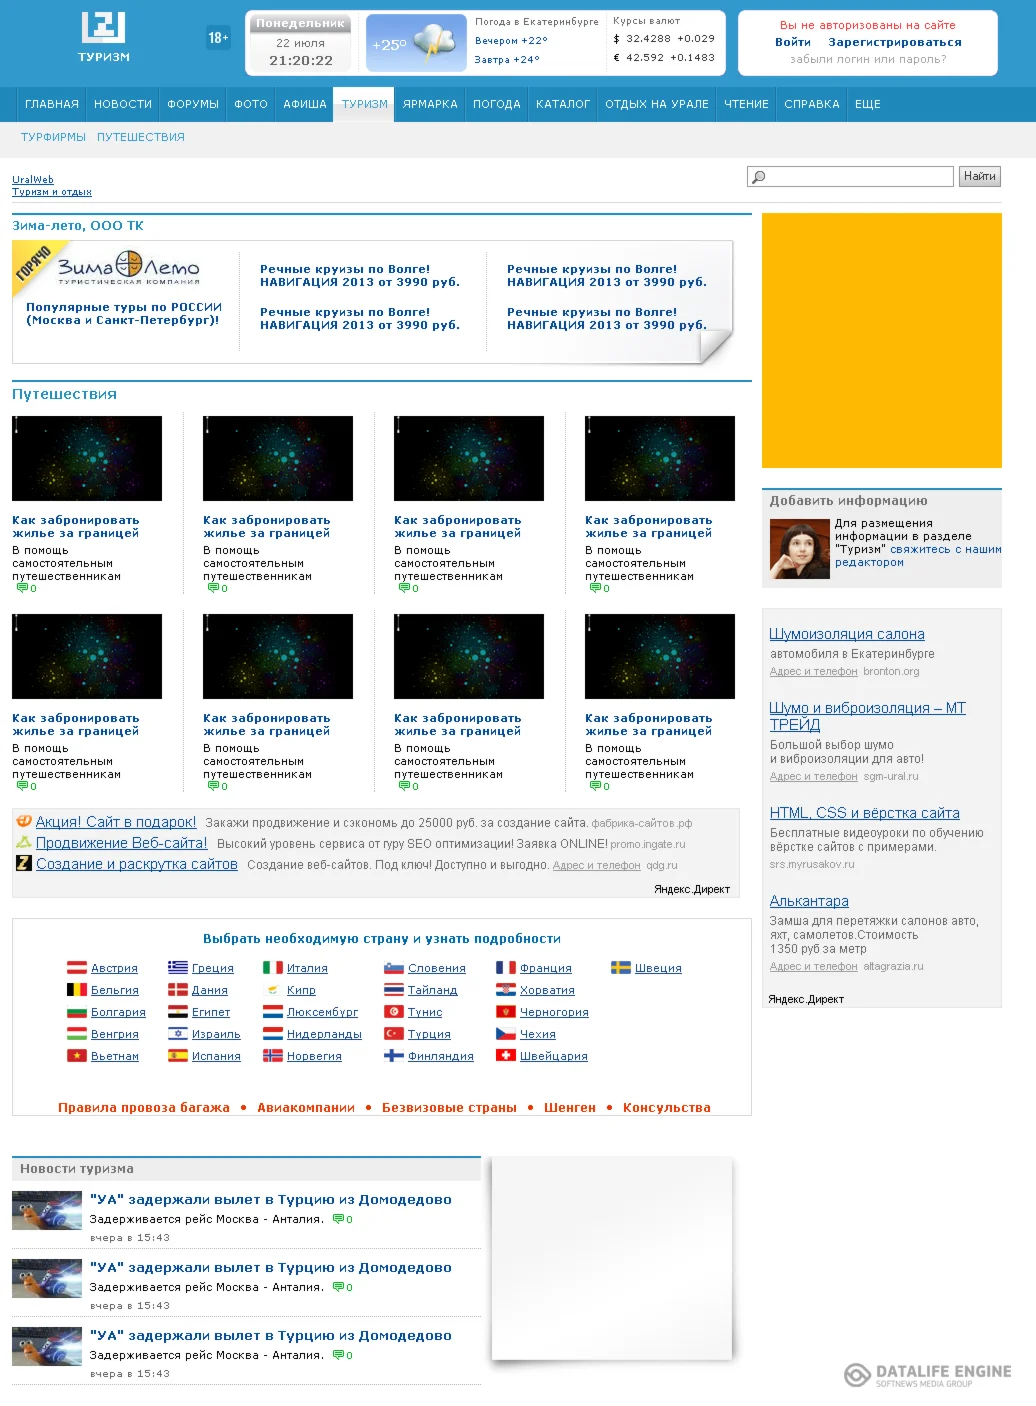Open the first УА задержали вылет news thumbnail
The height and width of the screenshot is (1406, 1036).
click(47, 1210)
